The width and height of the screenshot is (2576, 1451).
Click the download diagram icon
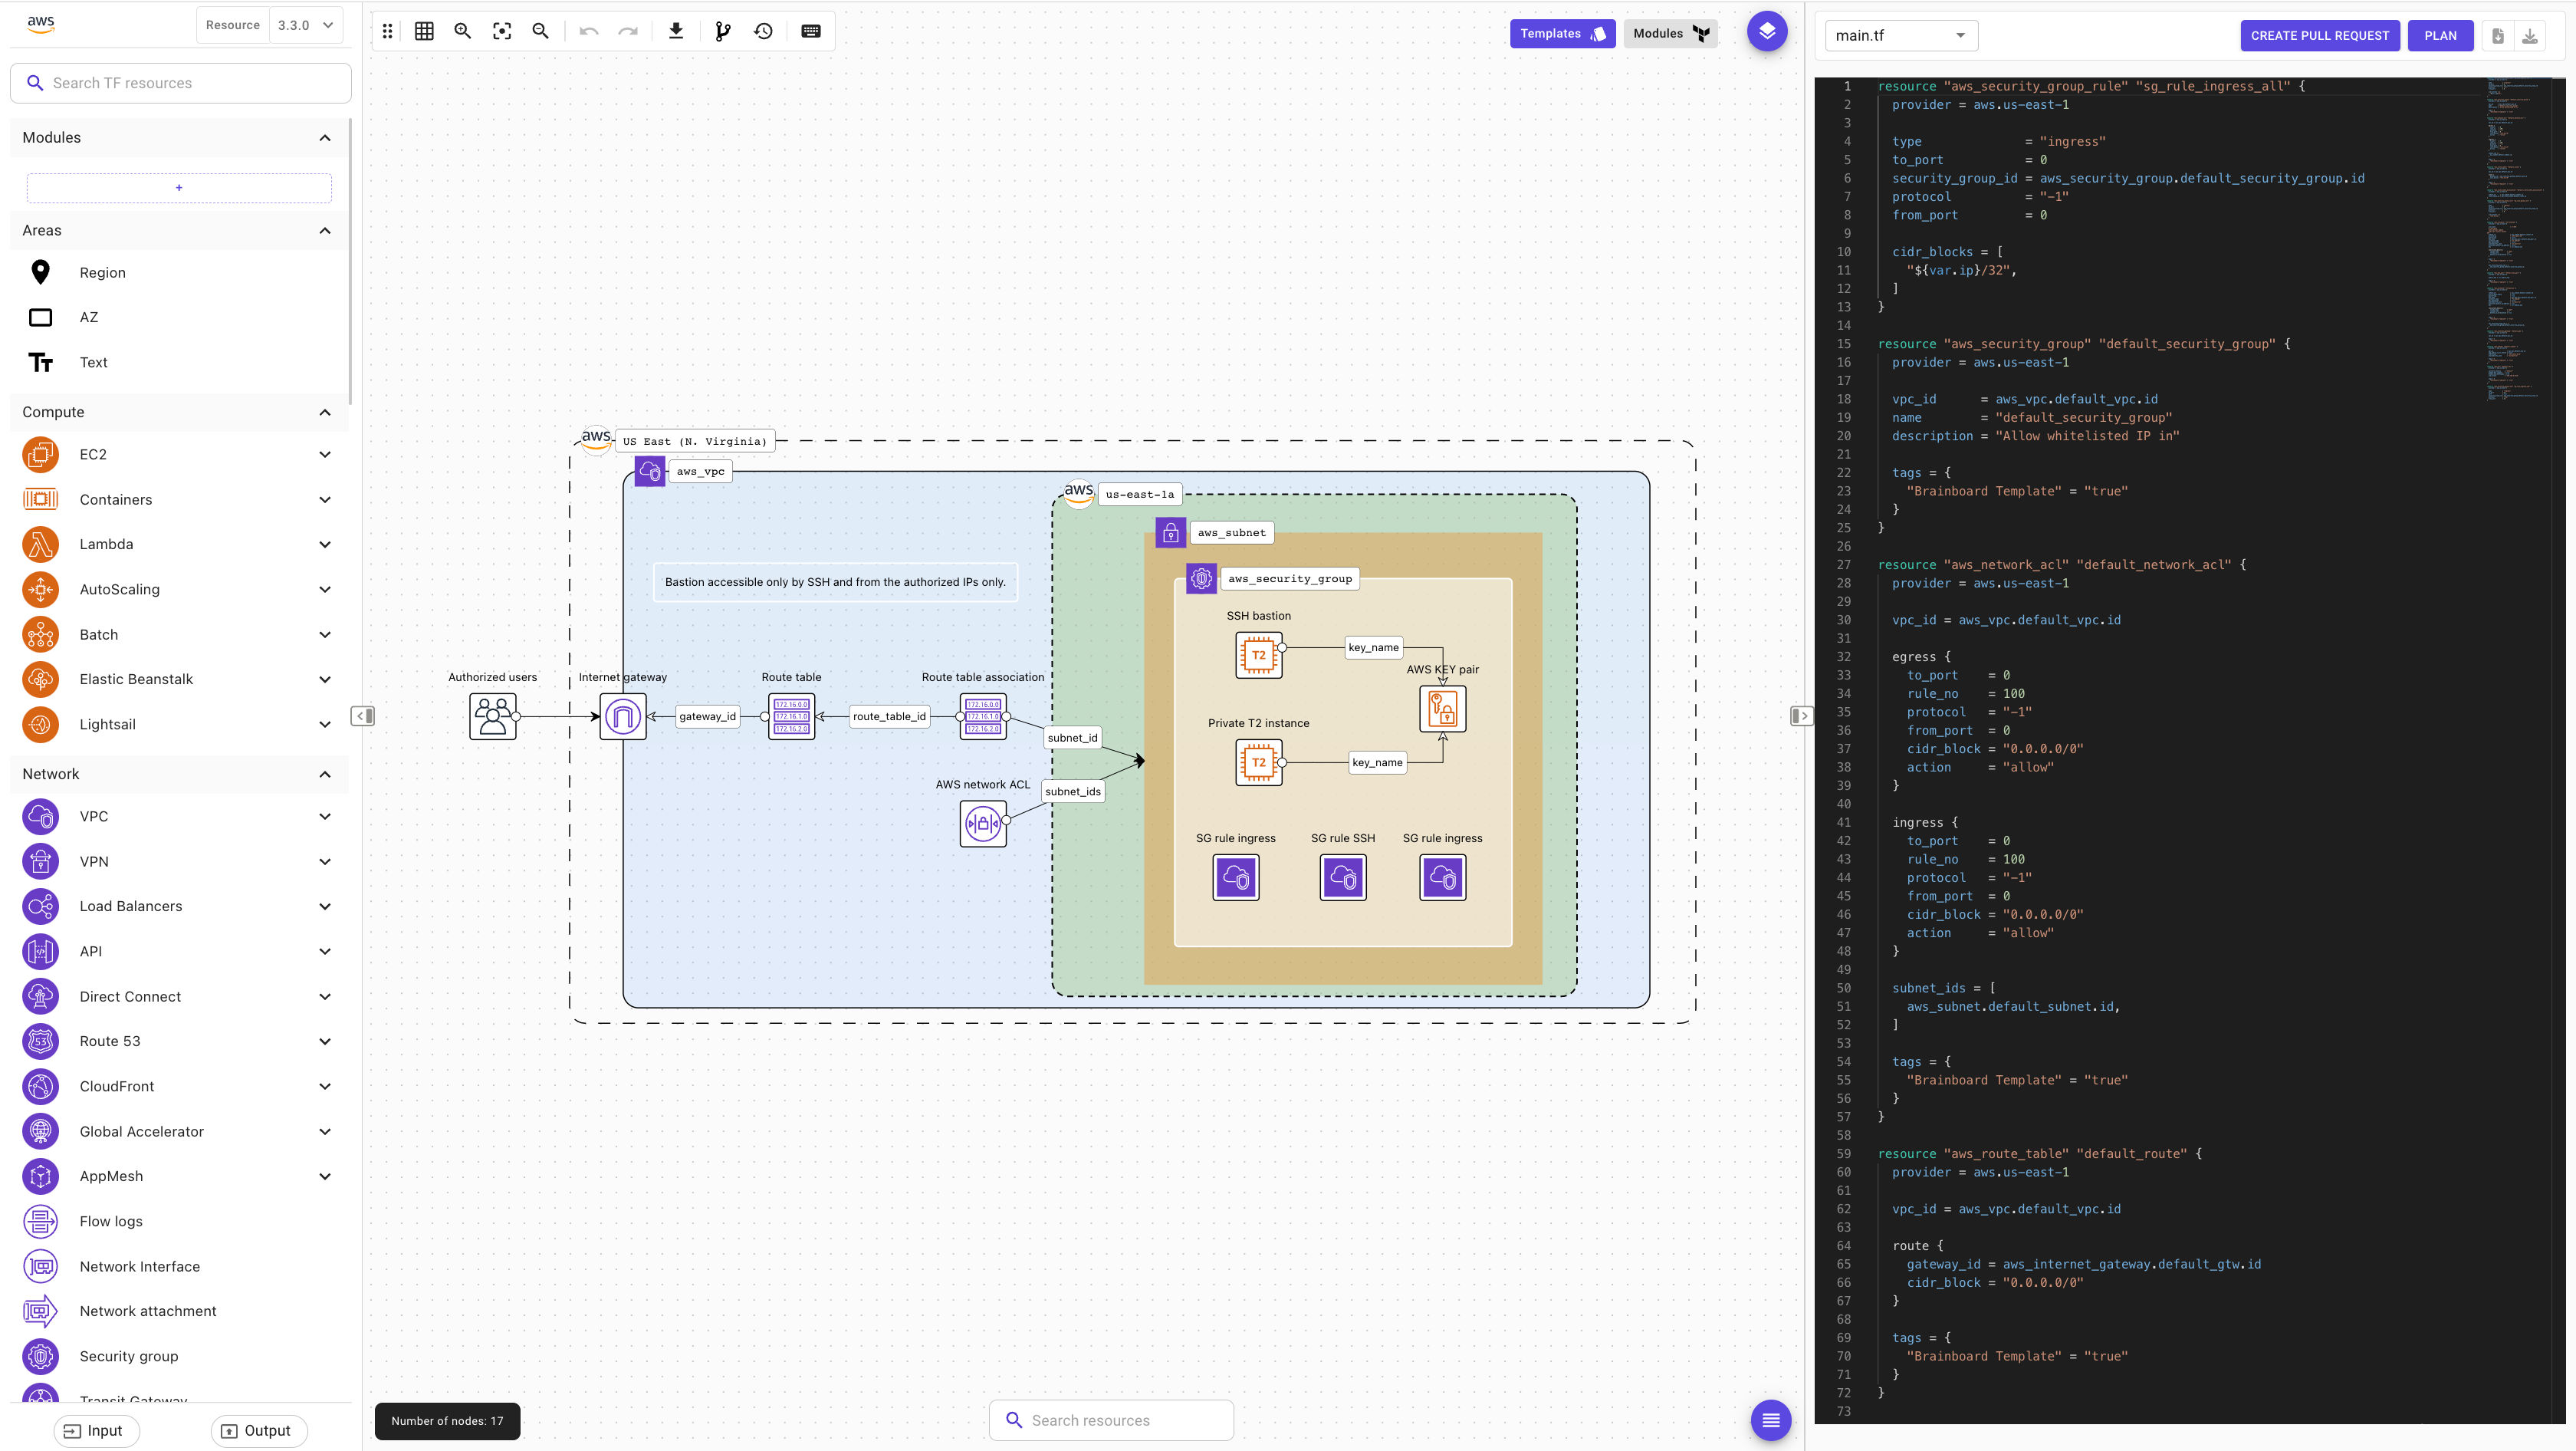tap(676, 31)
